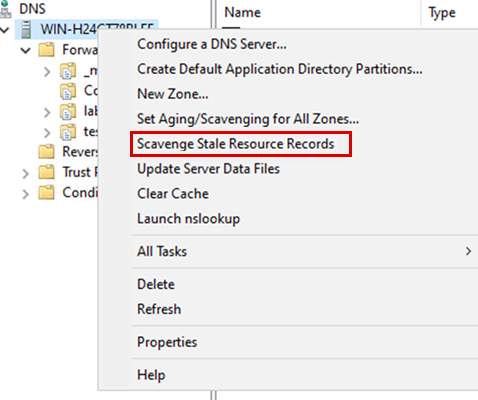478x400 pixels.
Task: Click the DNS root network icon
Action: point(5,9)
